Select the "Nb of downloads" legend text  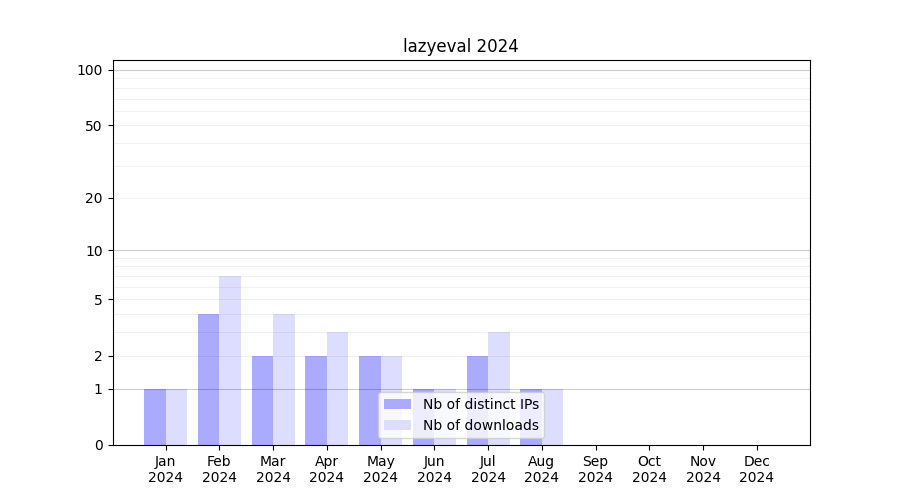point(480,425)
